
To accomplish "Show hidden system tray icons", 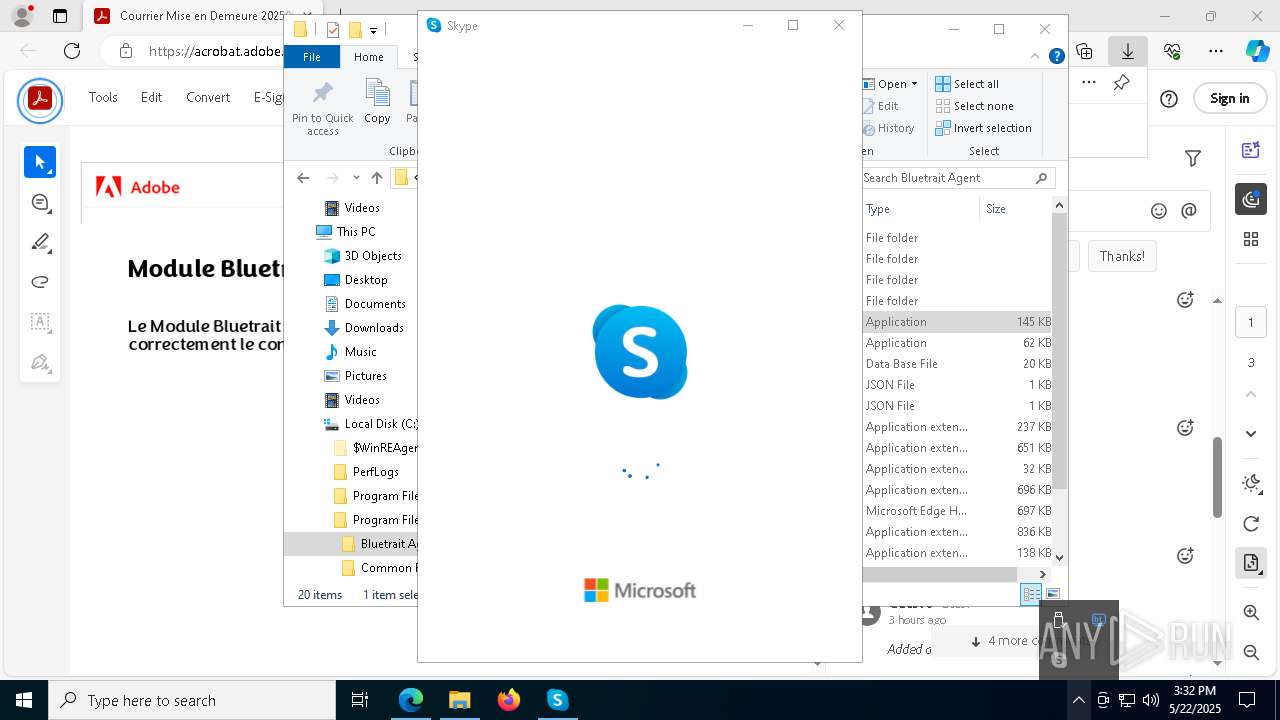I will (1078, 700).
